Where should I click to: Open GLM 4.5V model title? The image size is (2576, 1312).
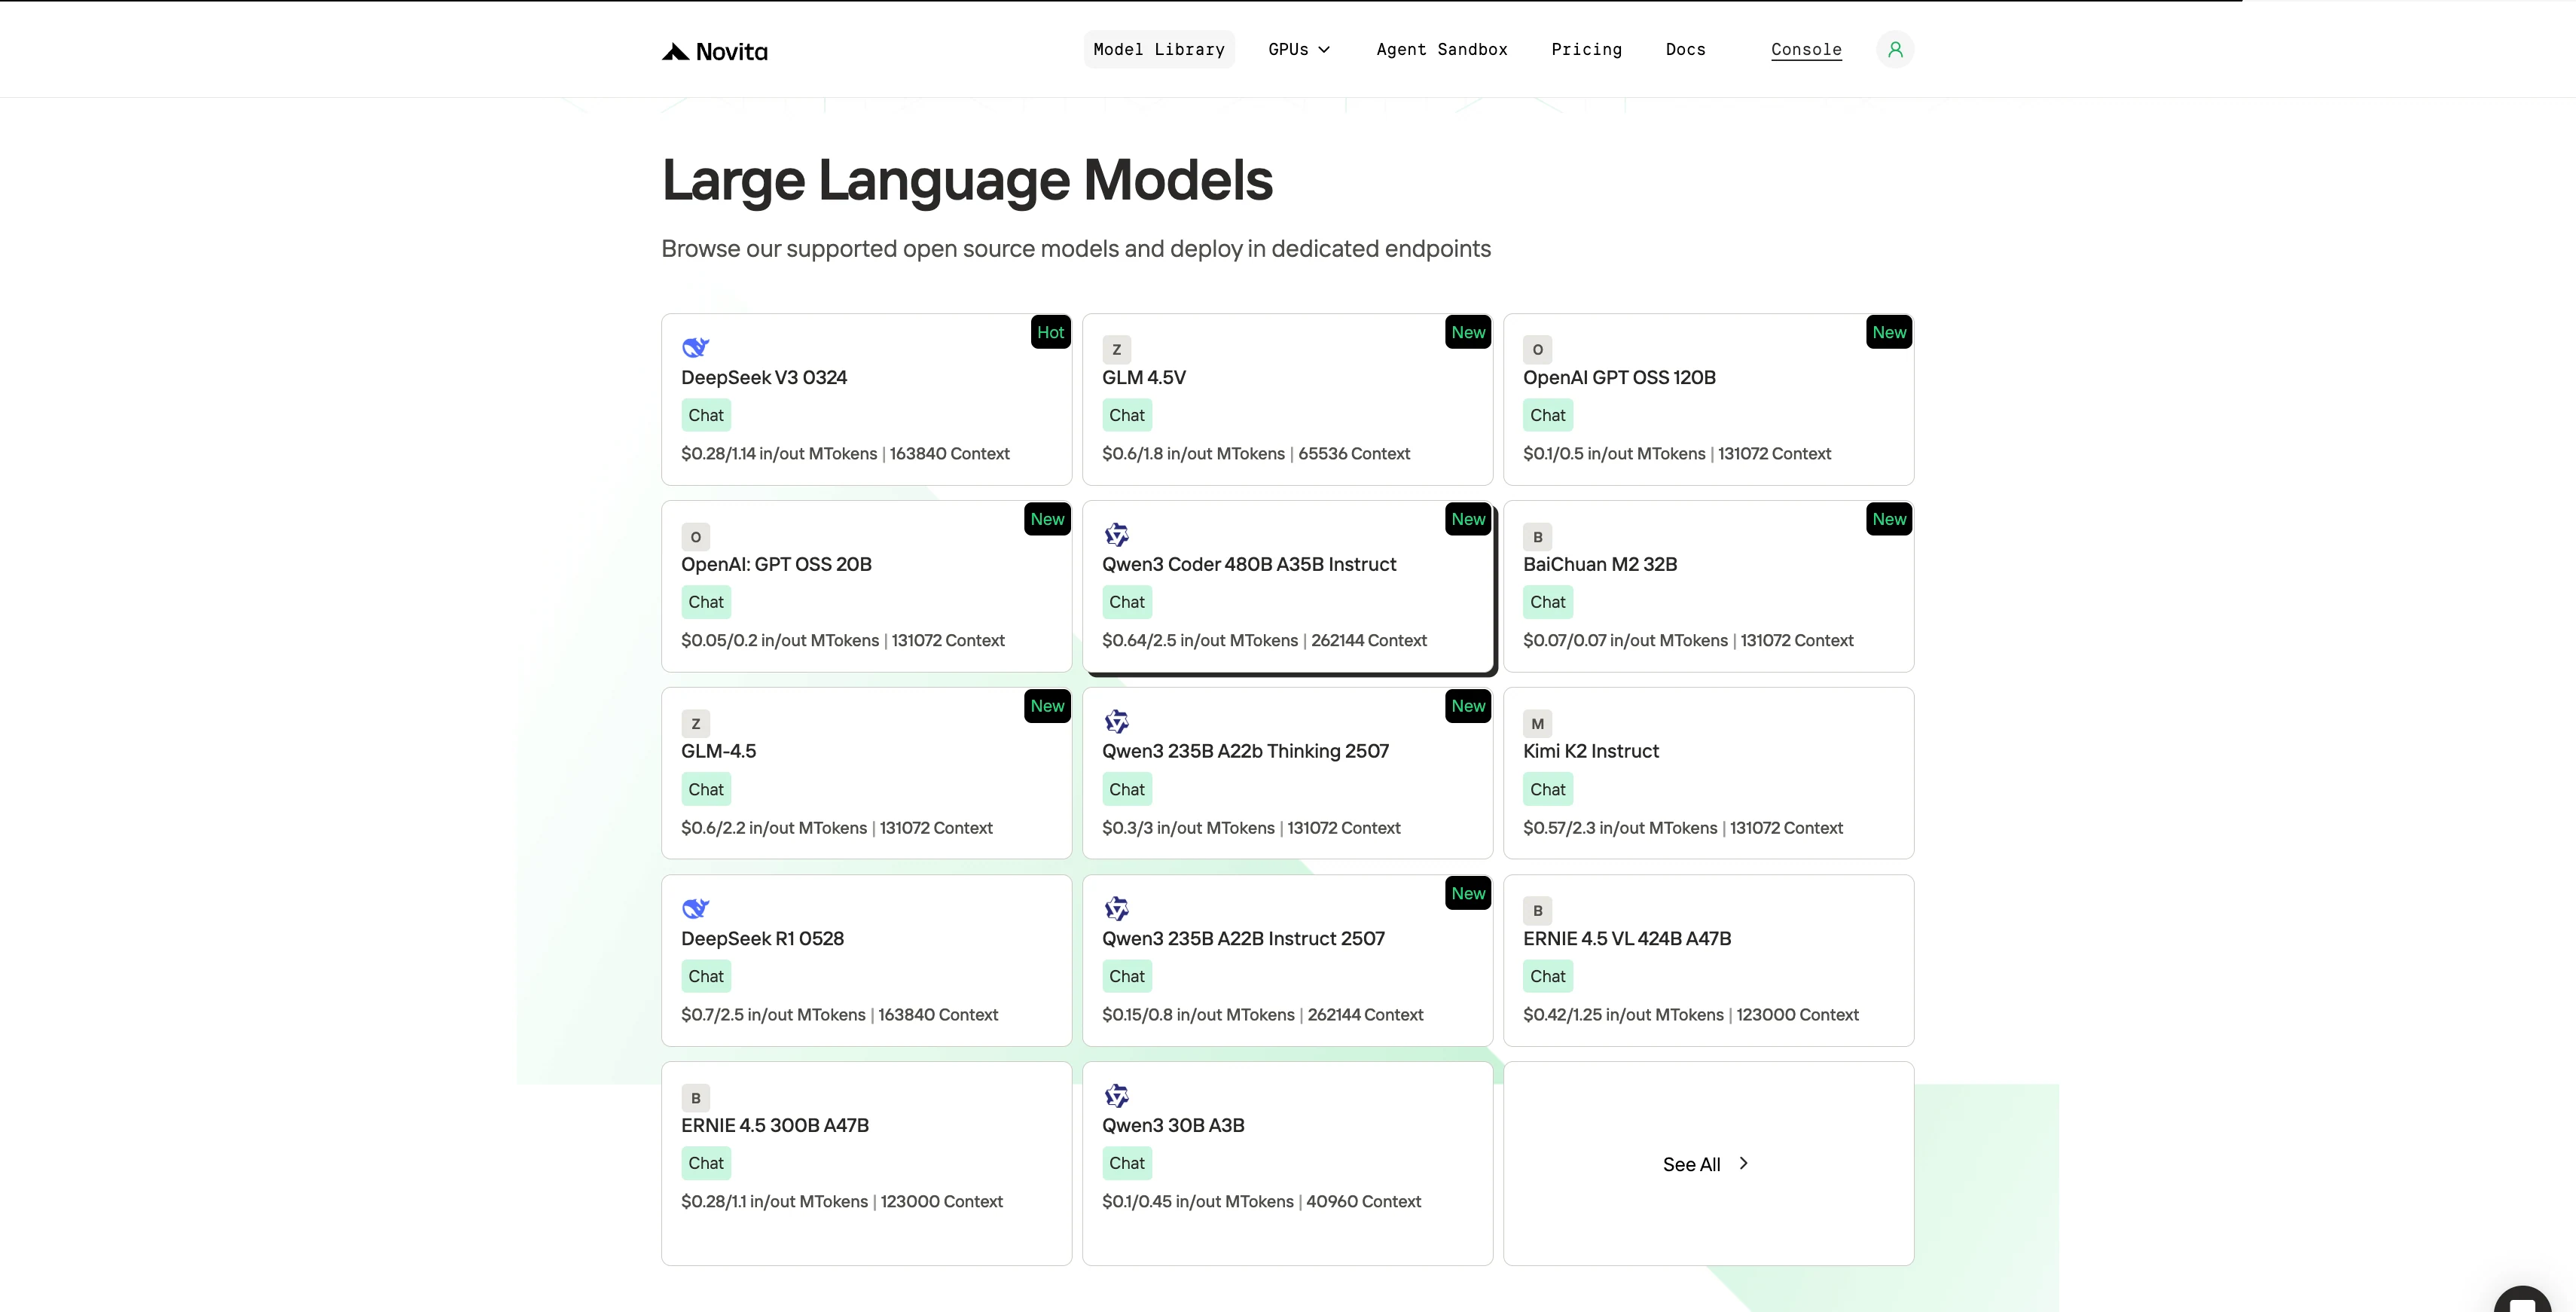[x=1144, y=378]
